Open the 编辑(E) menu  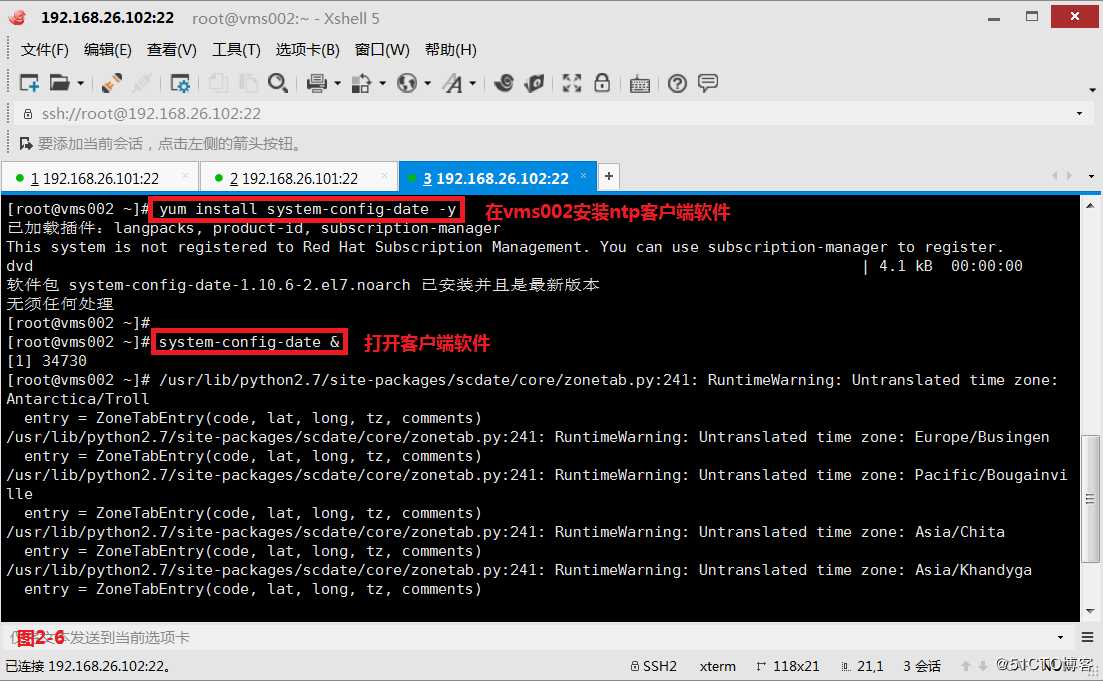pyautogui.click(x=107, y=50)
